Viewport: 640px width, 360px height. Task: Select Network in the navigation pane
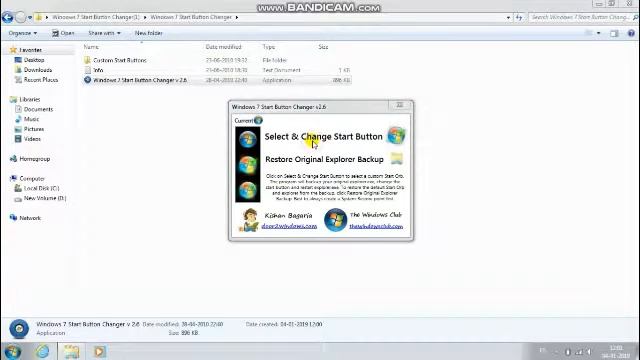click(x=30, y=218)
